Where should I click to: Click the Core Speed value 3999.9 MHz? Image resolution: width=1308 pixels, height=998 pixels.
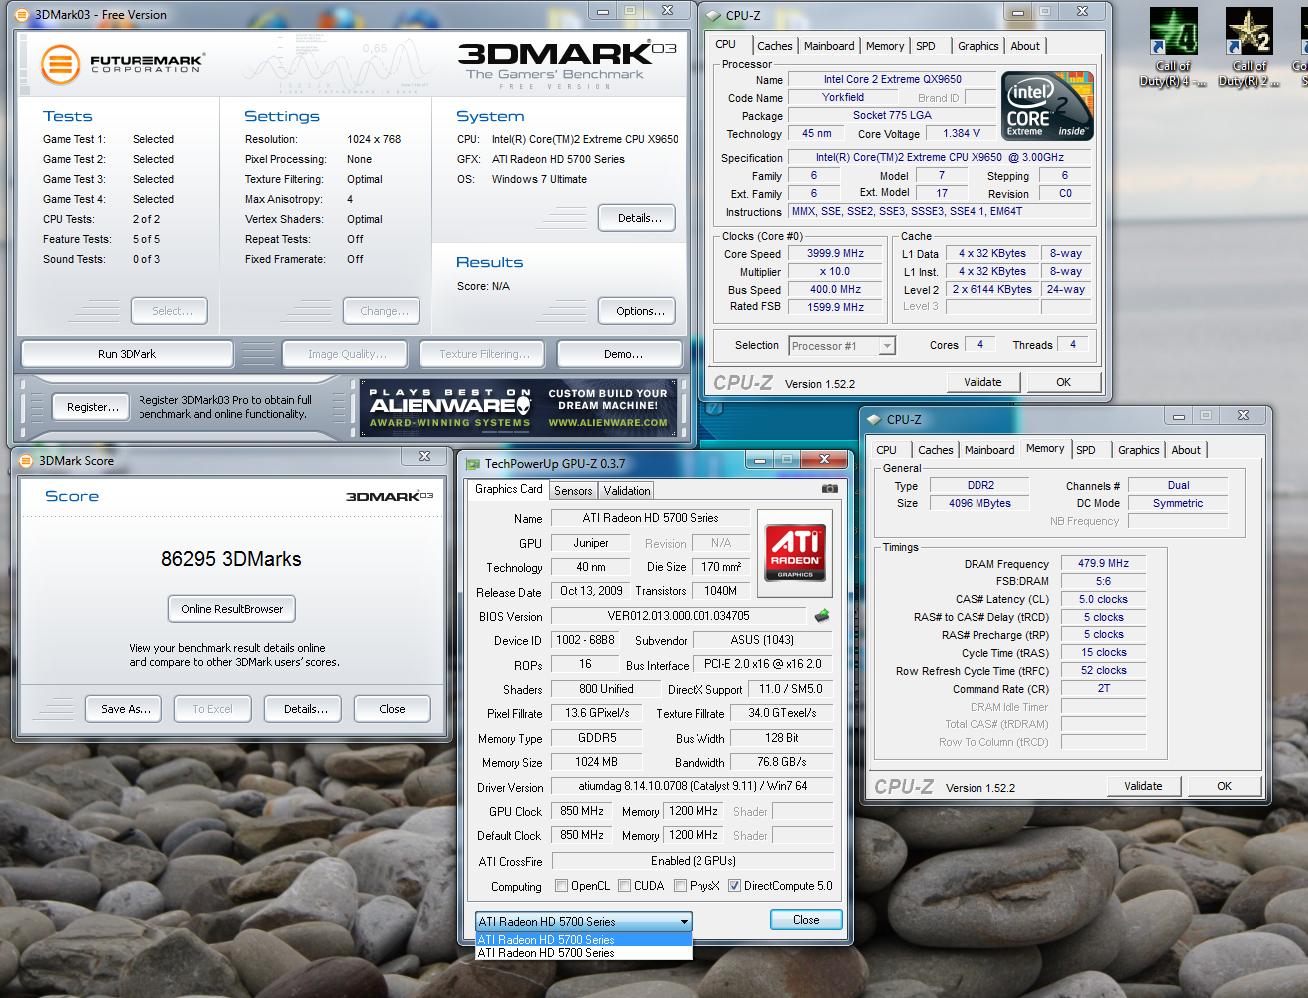pos(835,254)
